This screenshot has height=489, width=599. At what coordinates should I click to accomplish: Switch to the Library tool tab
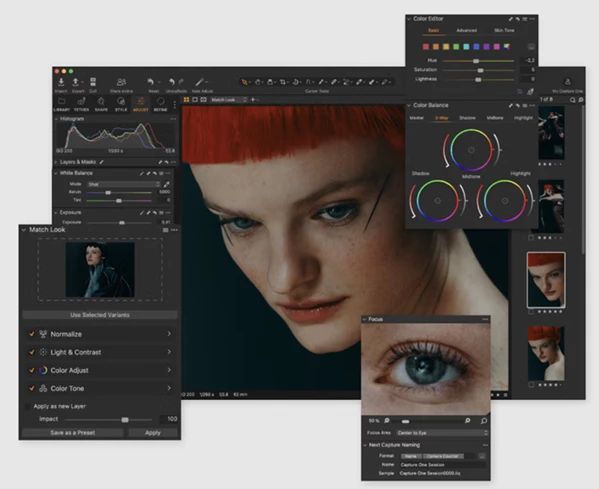(62, 104)
